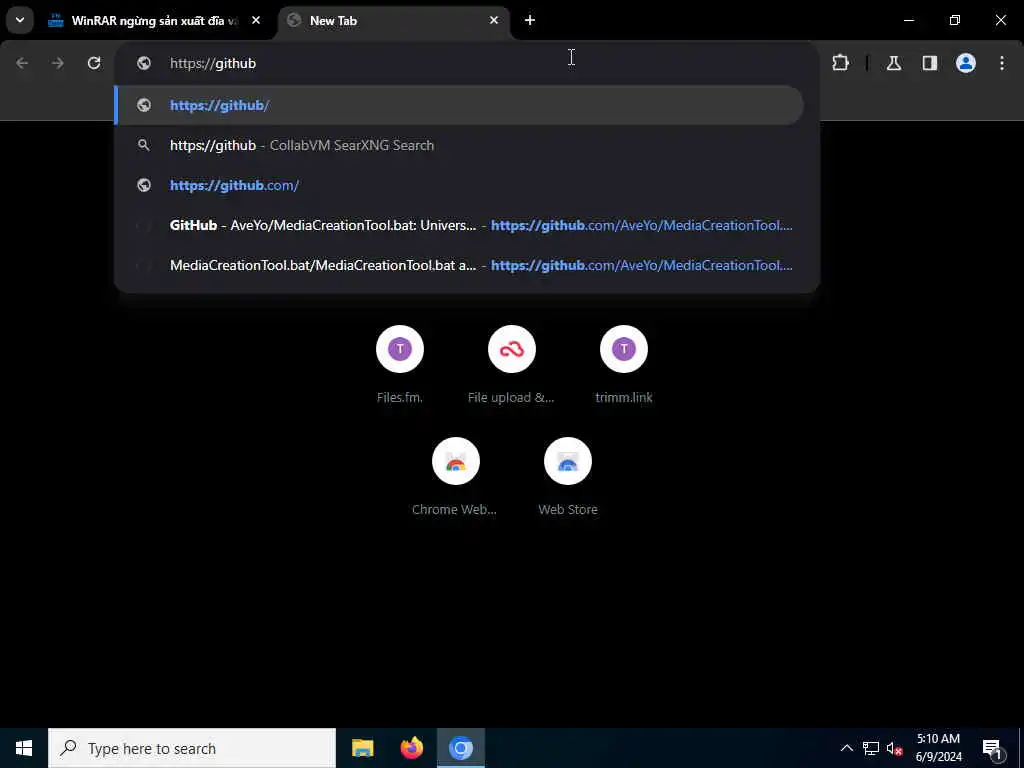Go forward with the forward arrow

[58, 63]
